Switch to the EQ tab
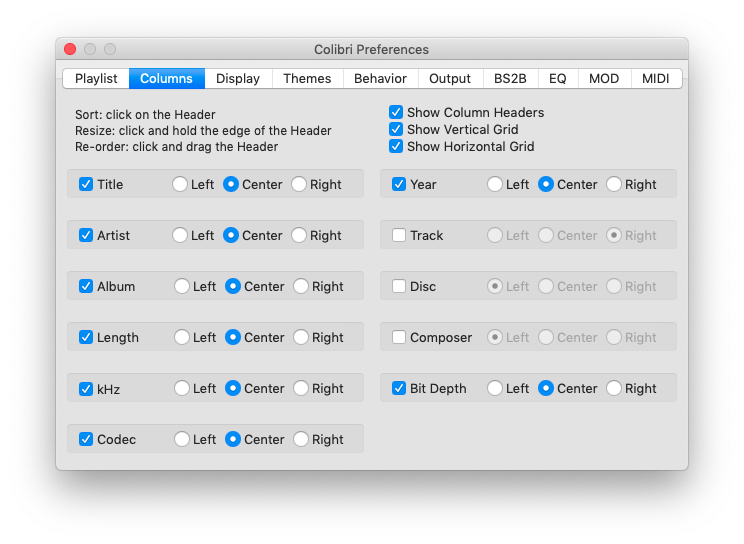 (x=558, y=78)
